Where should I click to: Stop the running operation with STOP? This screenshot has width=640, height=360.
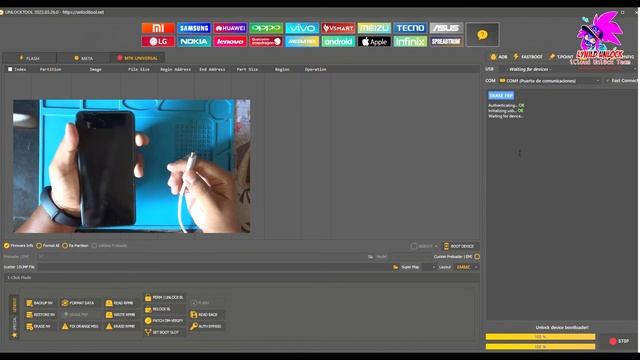[x=619, y=341]
